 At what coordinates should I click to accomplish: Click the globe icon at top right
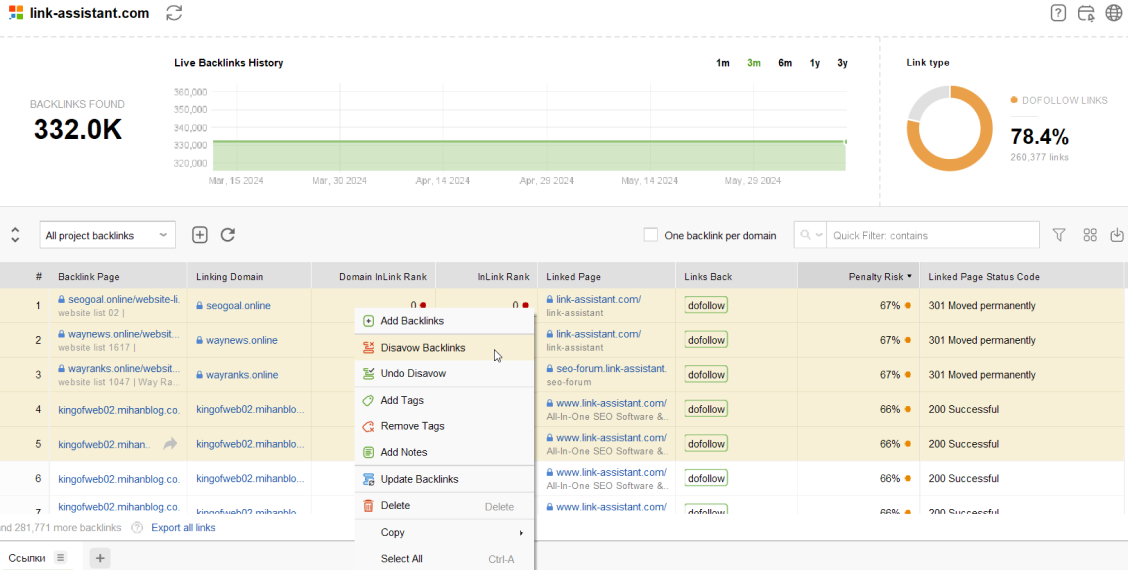1114,13
